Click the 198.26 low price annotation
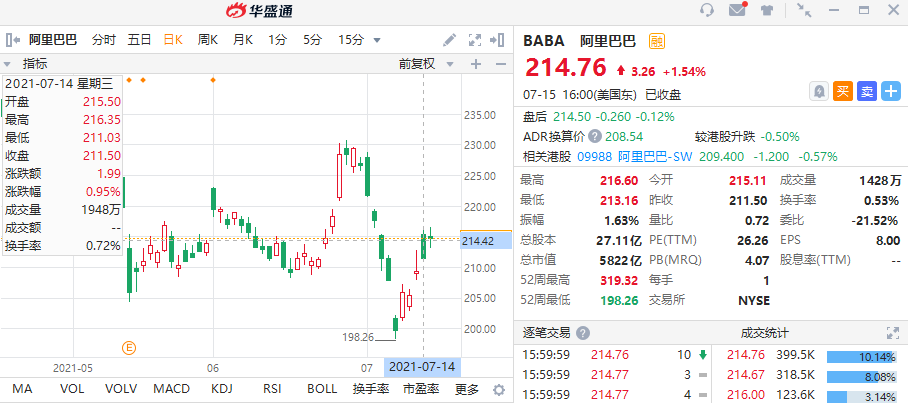The height and width of the screenshot is (403, 908). (358, 336)
